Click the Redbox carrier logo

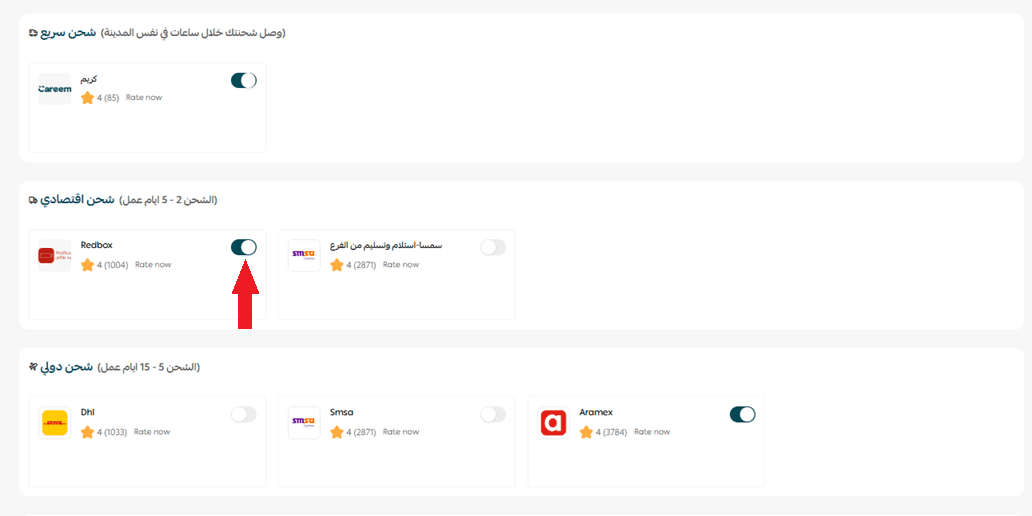[x=55, y=256]
